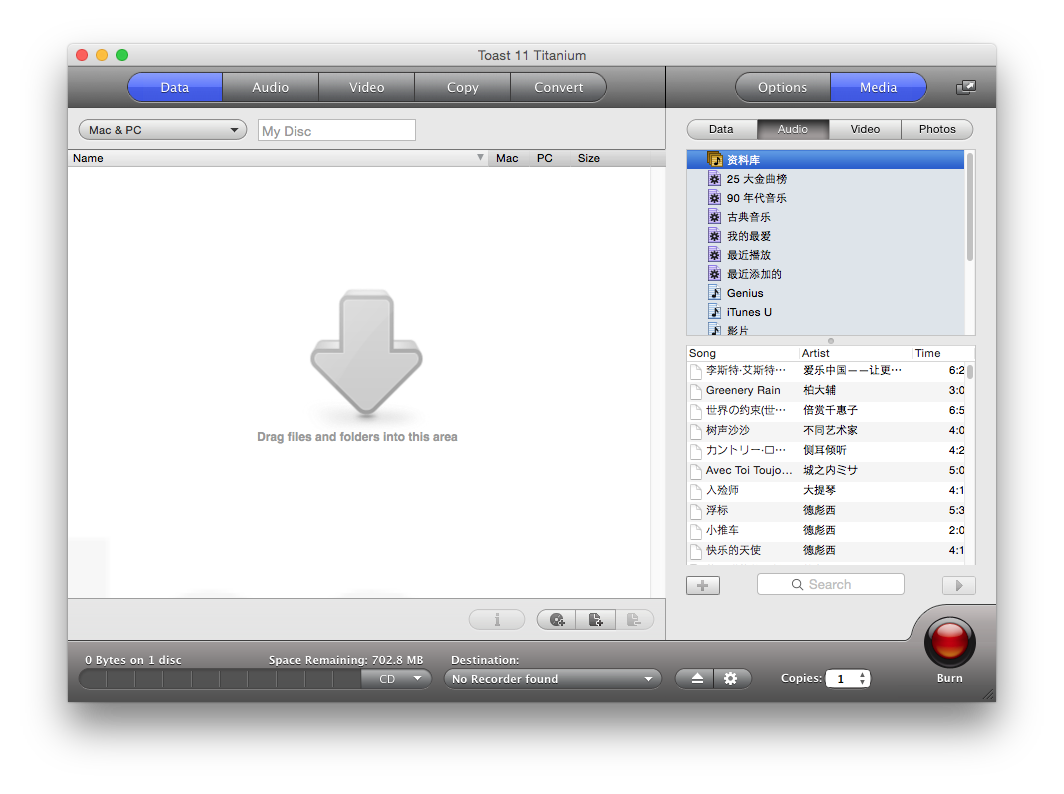Switch to the Convert project tab

pyautogui.click(x=558, y=88)
